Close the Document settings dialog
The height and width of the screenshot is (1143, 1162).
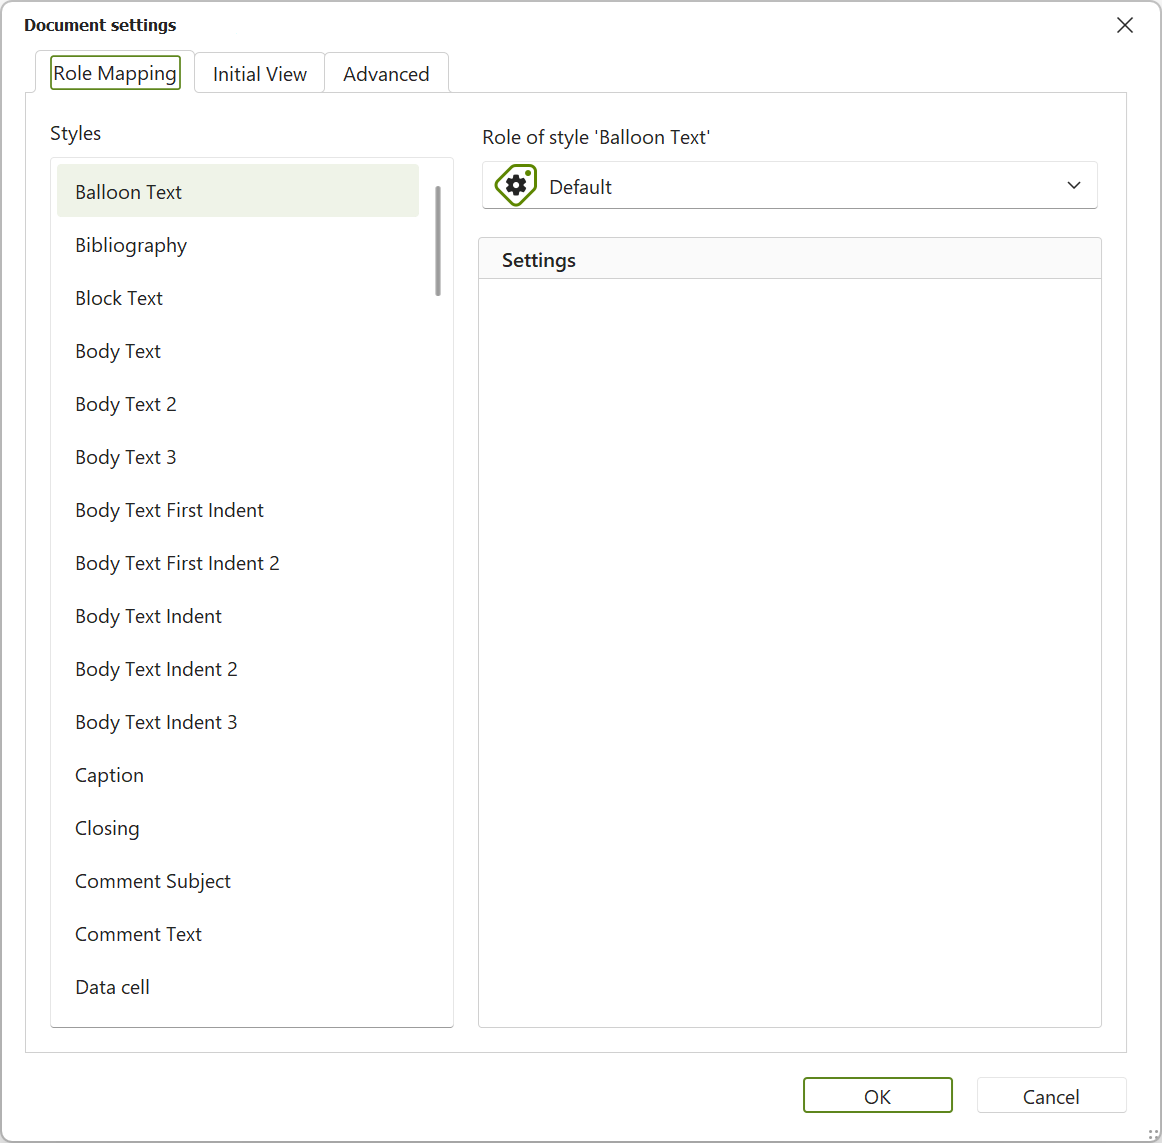1124,25
